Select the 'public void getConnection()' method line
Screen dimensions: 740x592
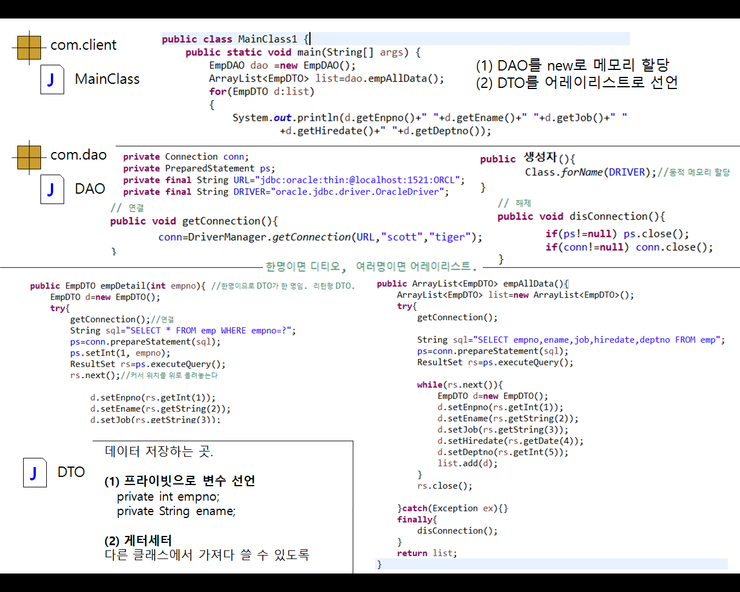pos(194,221)
